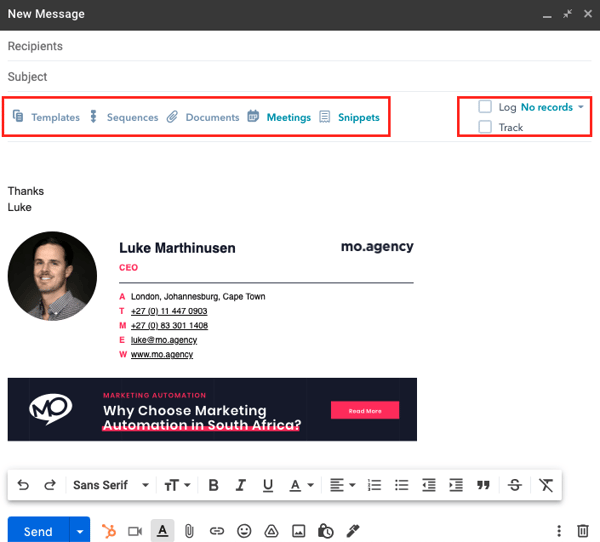Toggle italic formatting

point(241,485)
